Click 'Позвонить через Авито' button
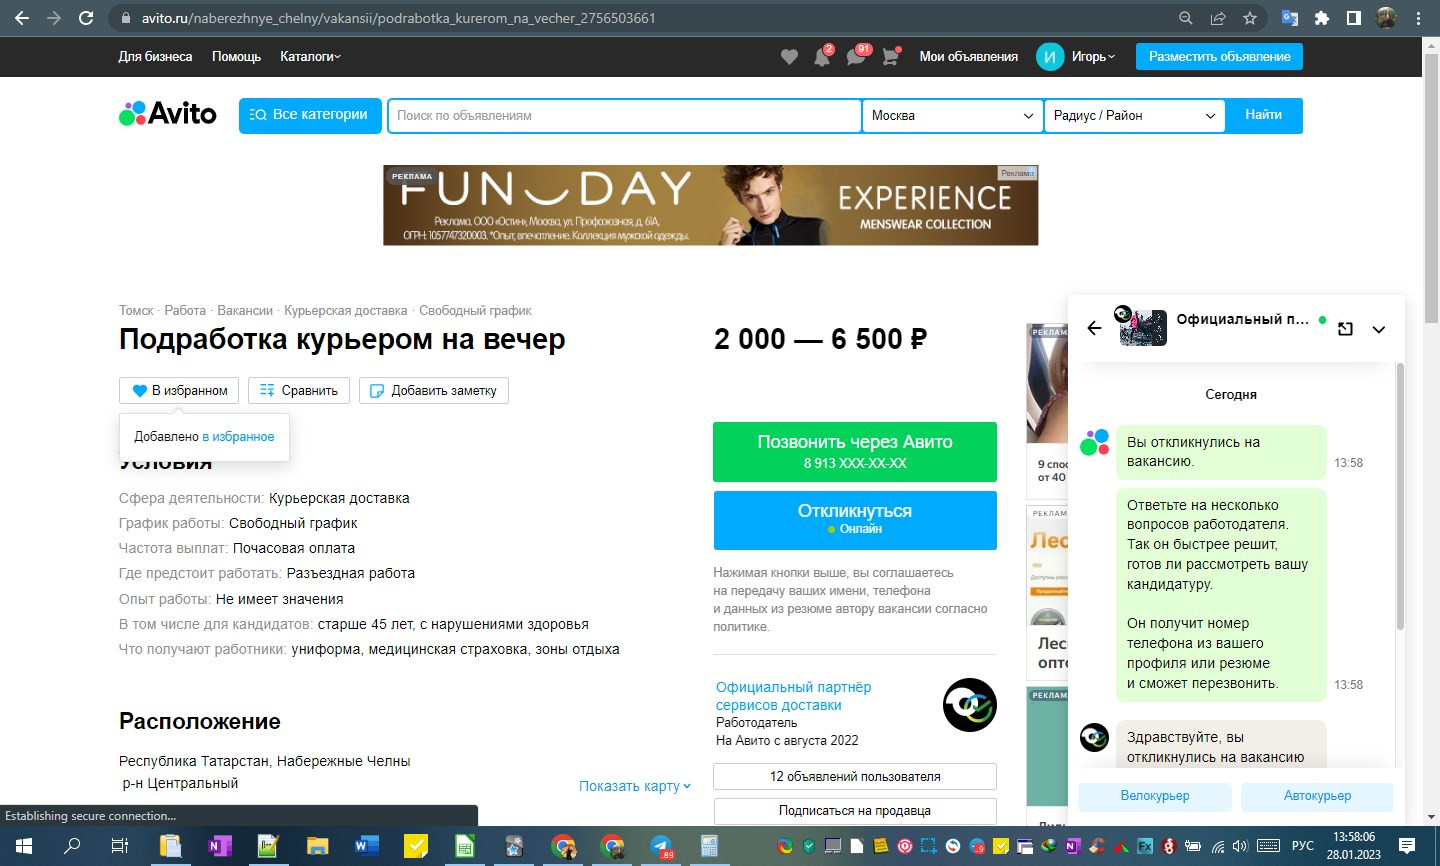Viewport: 1440px width, 866px height. click(x=855, y=452)
